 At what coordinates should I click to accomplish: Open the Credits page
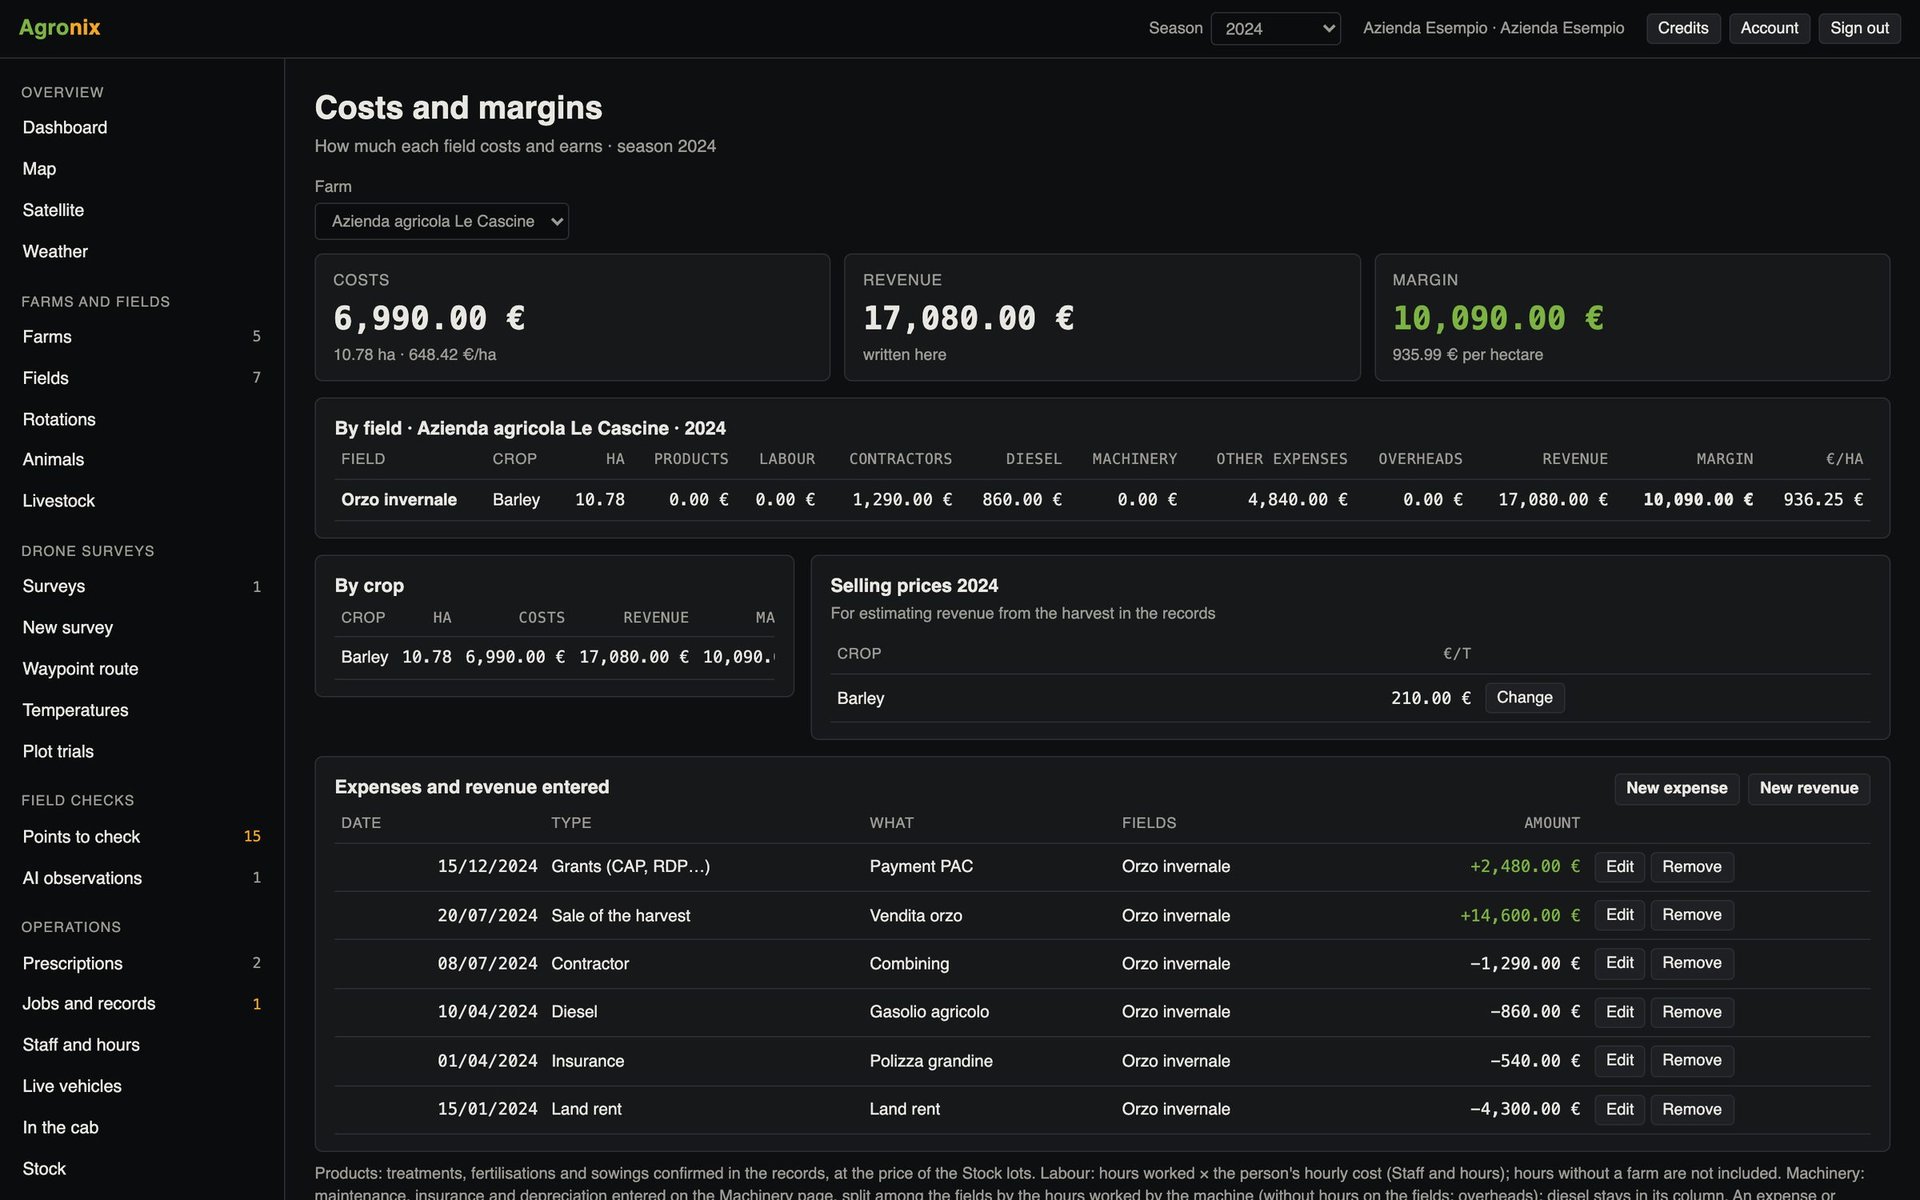click(1683, 28)
